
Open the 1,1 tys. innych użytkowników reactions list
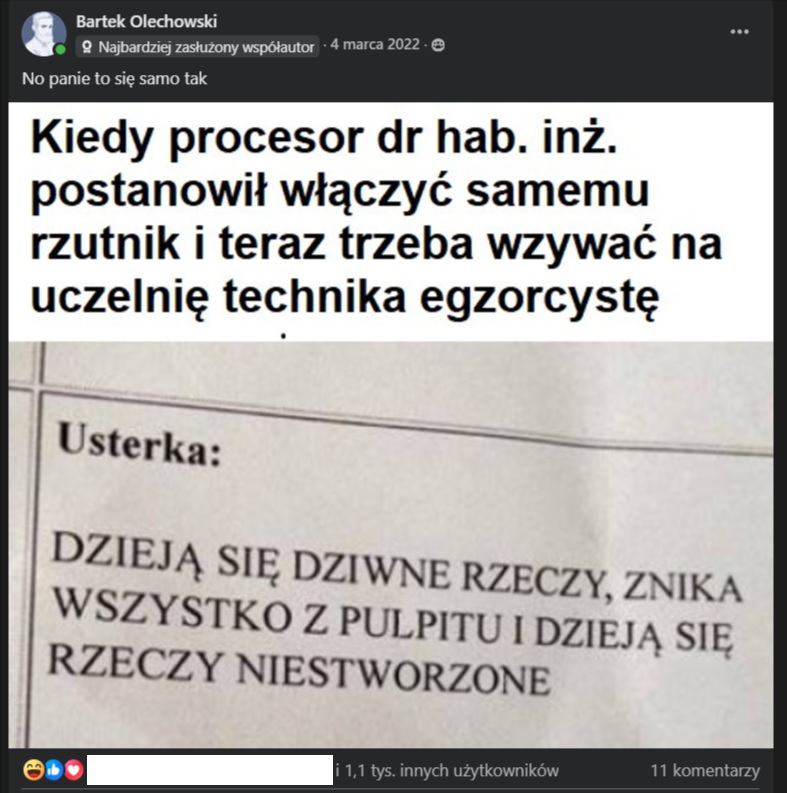pos(447,771)
